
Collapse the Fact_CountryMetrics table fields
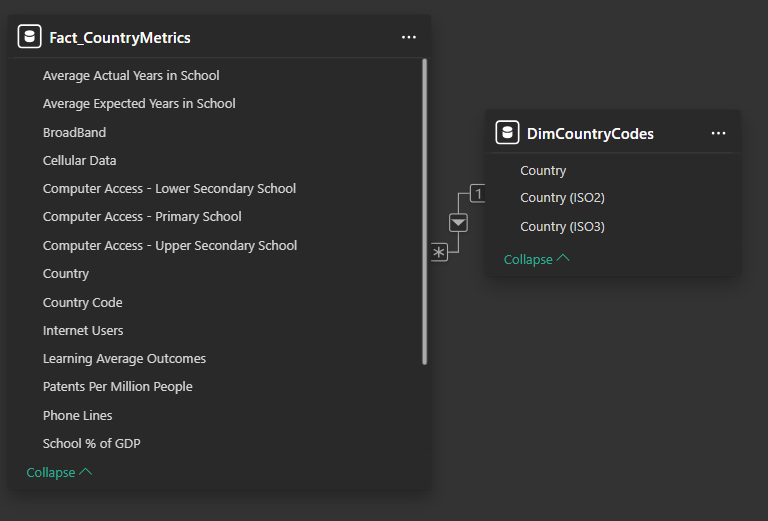pyautogui.click(x=59, y=472)
